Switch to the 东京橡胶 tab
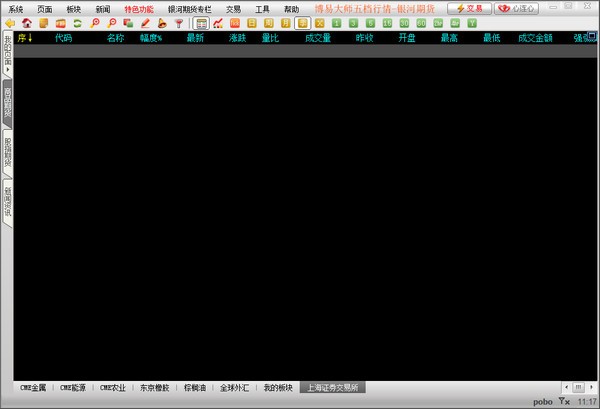Image resolution: width=600 pixels, height=409 pixels. [x=154, y=388]
